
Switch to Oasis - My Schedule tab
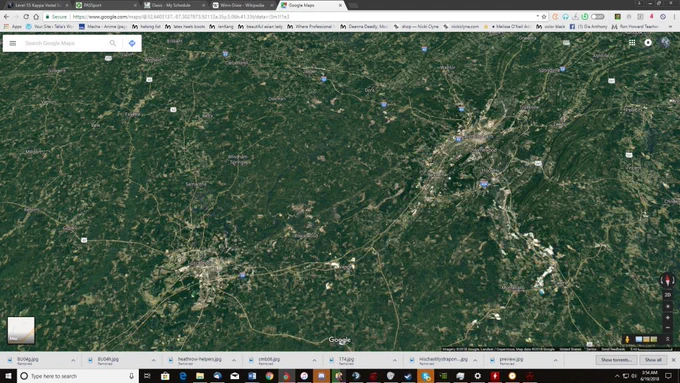(x=174, y=5)
